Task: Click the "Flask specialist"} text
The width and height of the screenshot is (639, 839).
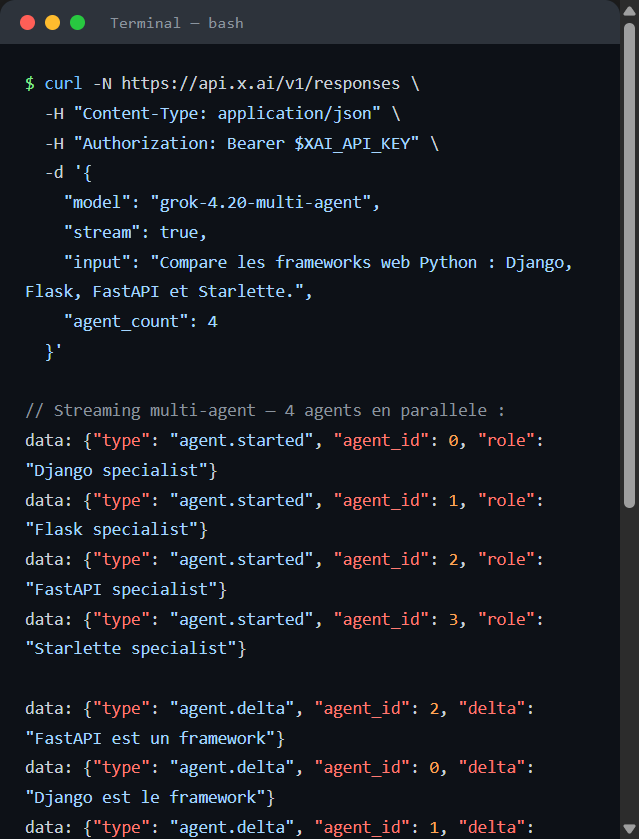Action: click(117, 530)
